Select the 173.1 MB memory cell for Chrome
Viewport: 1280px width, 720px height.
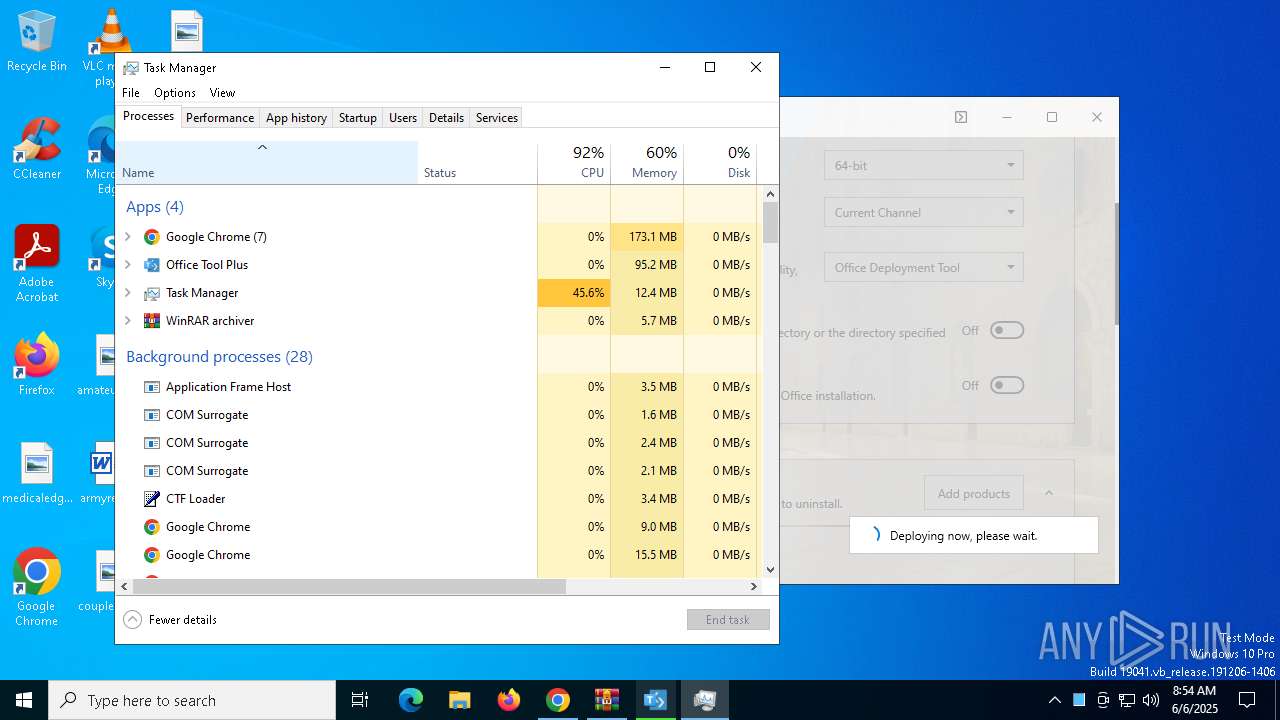click(647, 237)
